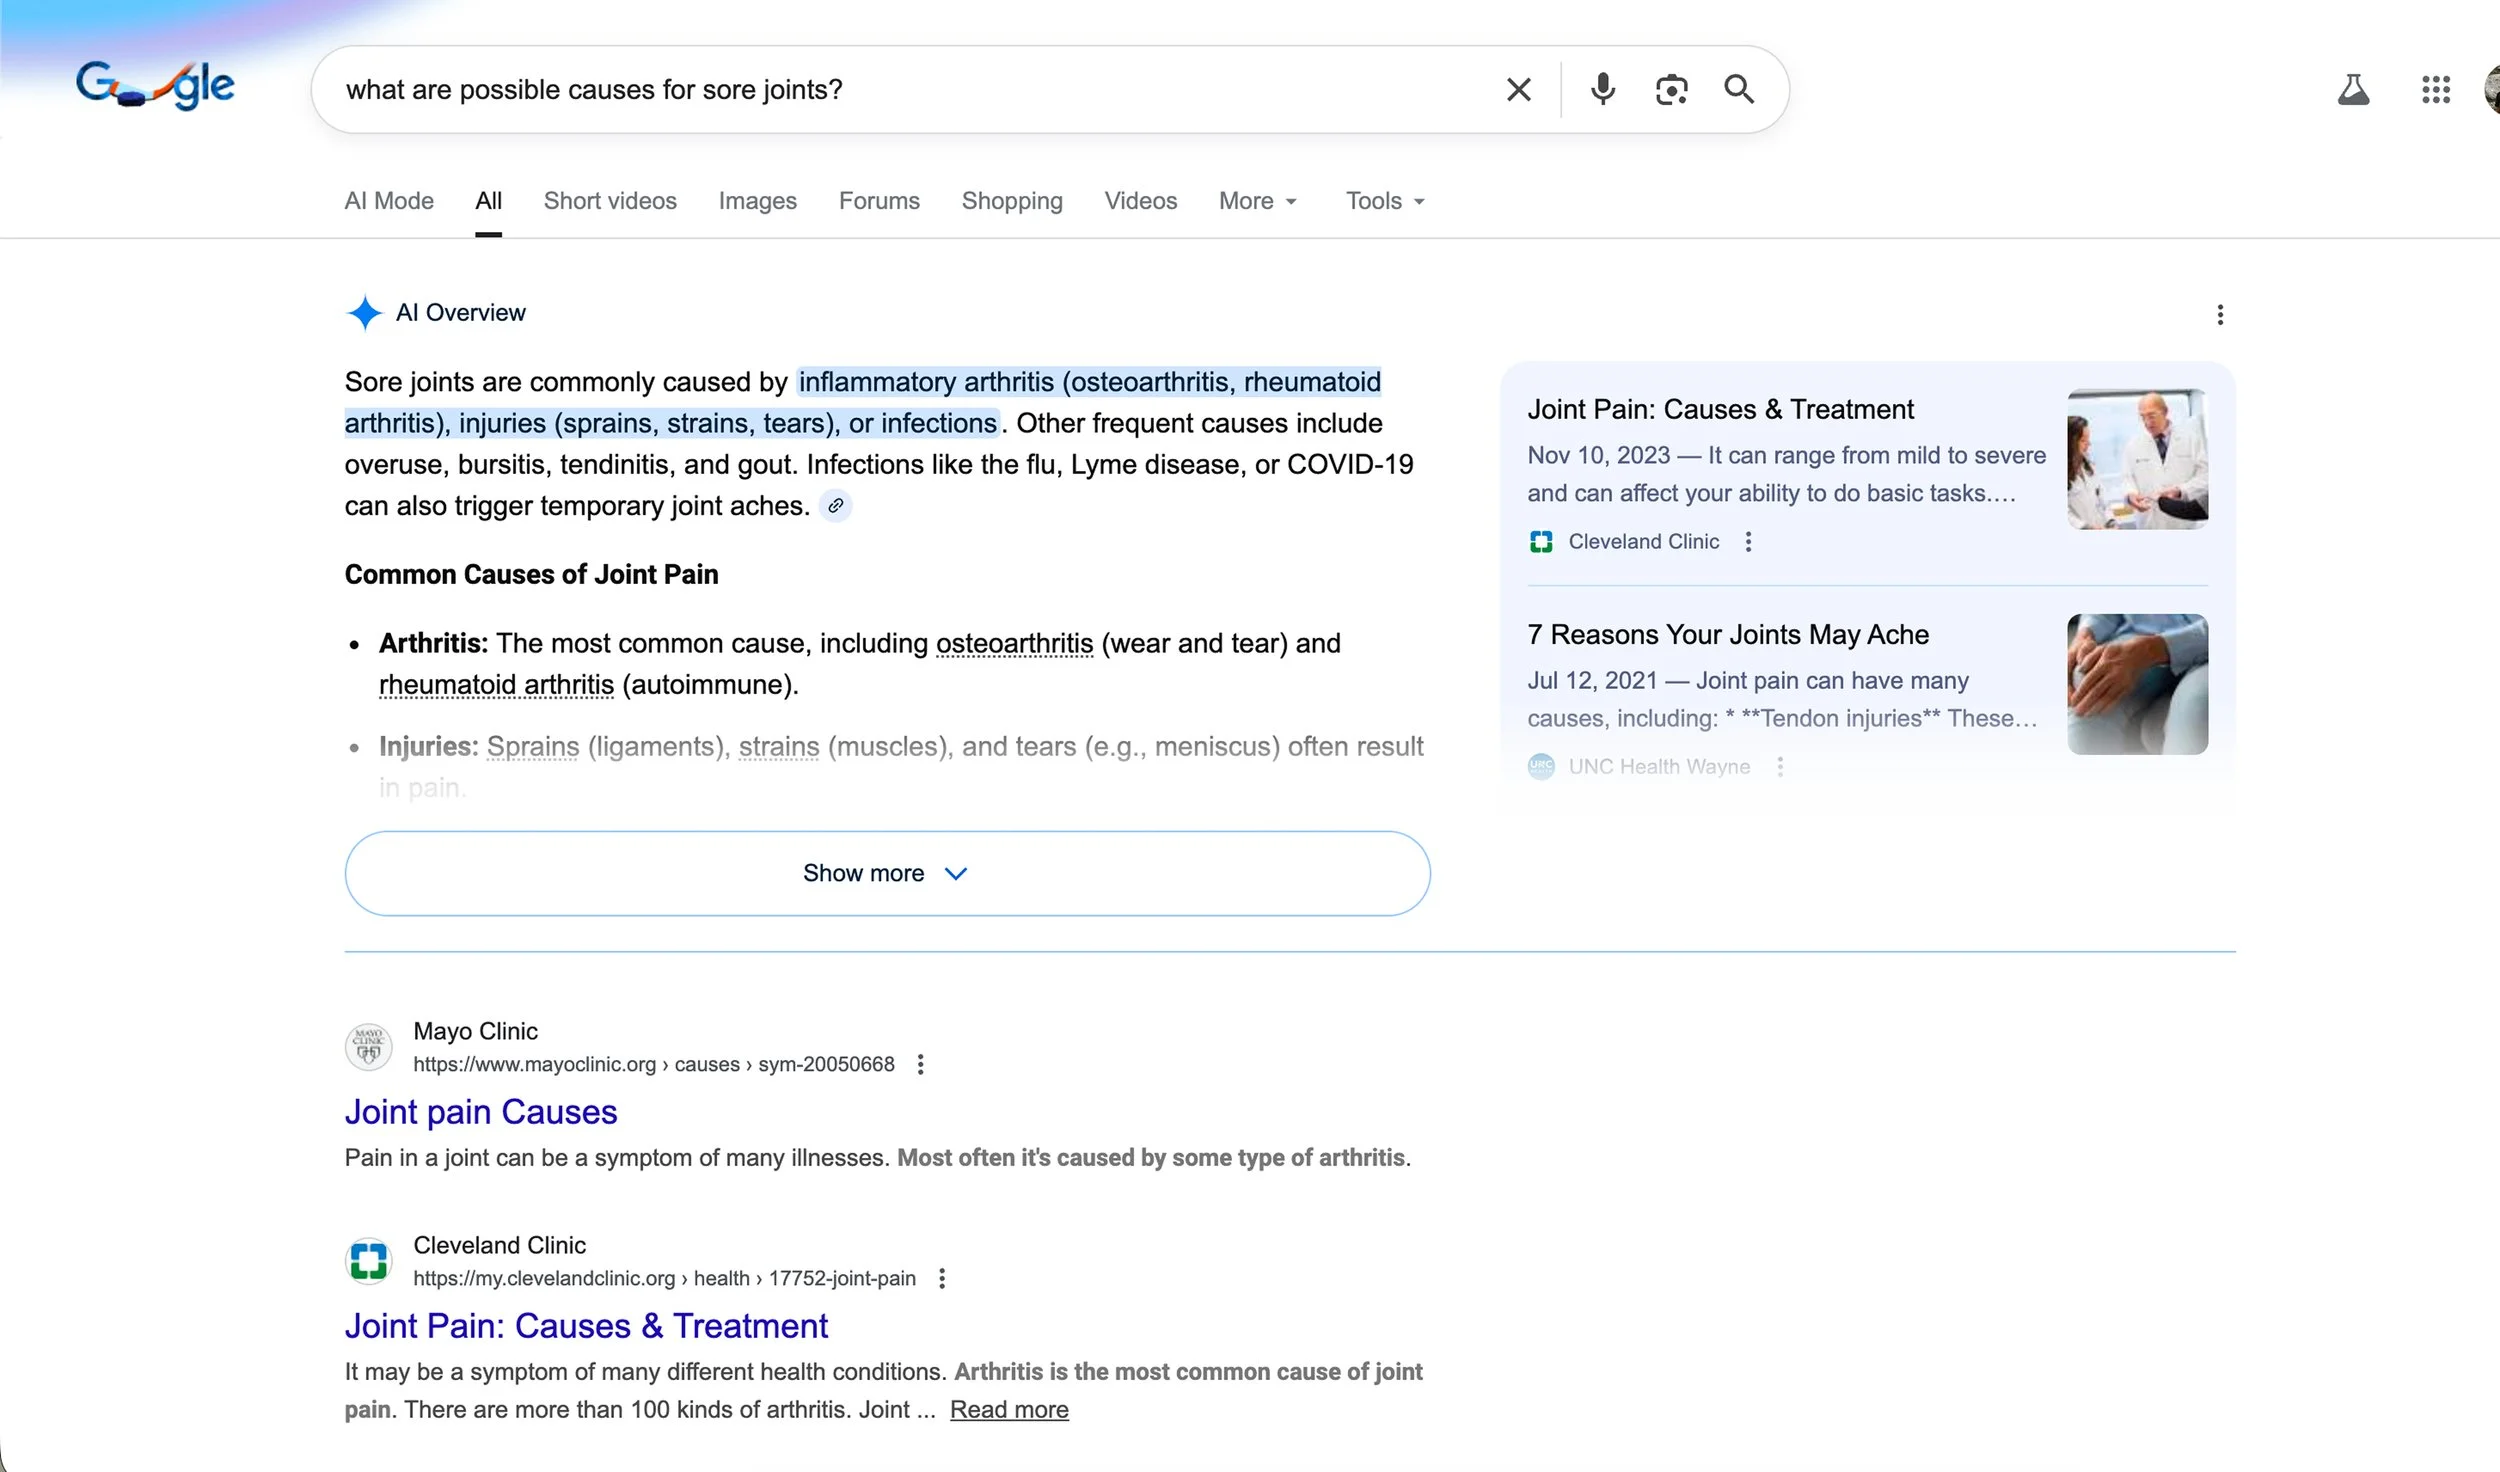Open options next to Mayo Clinic URL
The image size is (2500, 1472).
coord(920,1064)
